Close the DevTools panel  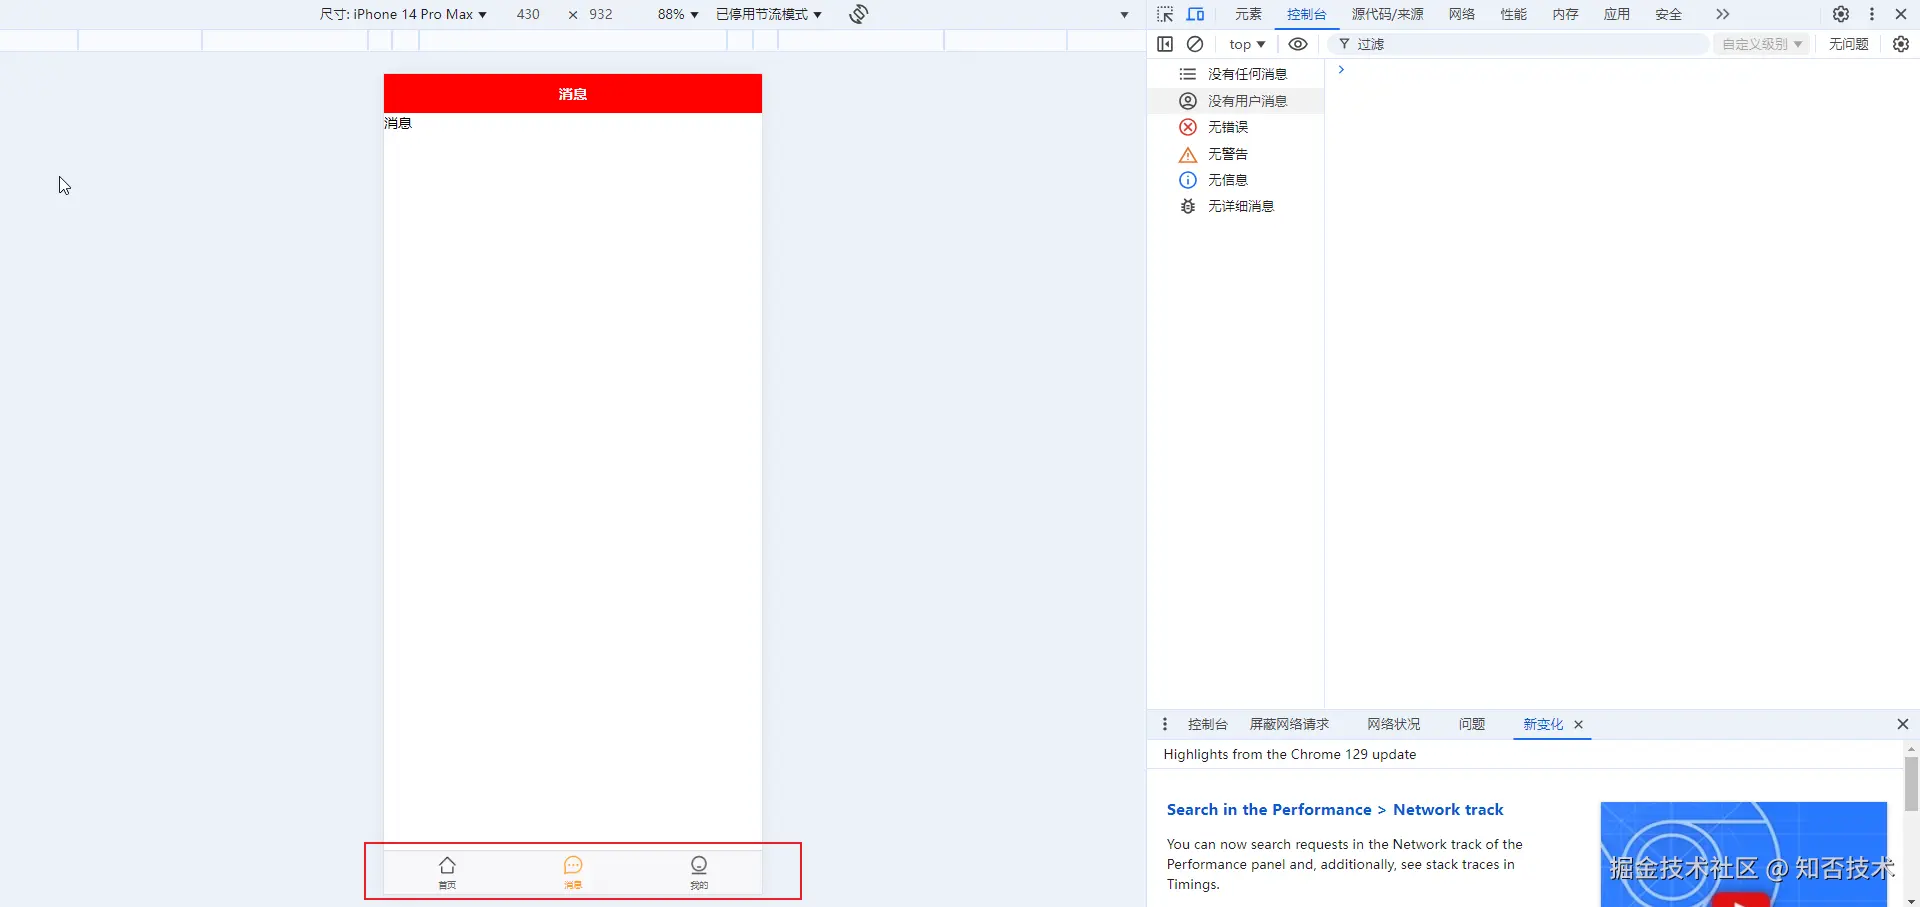(1901, 14)
